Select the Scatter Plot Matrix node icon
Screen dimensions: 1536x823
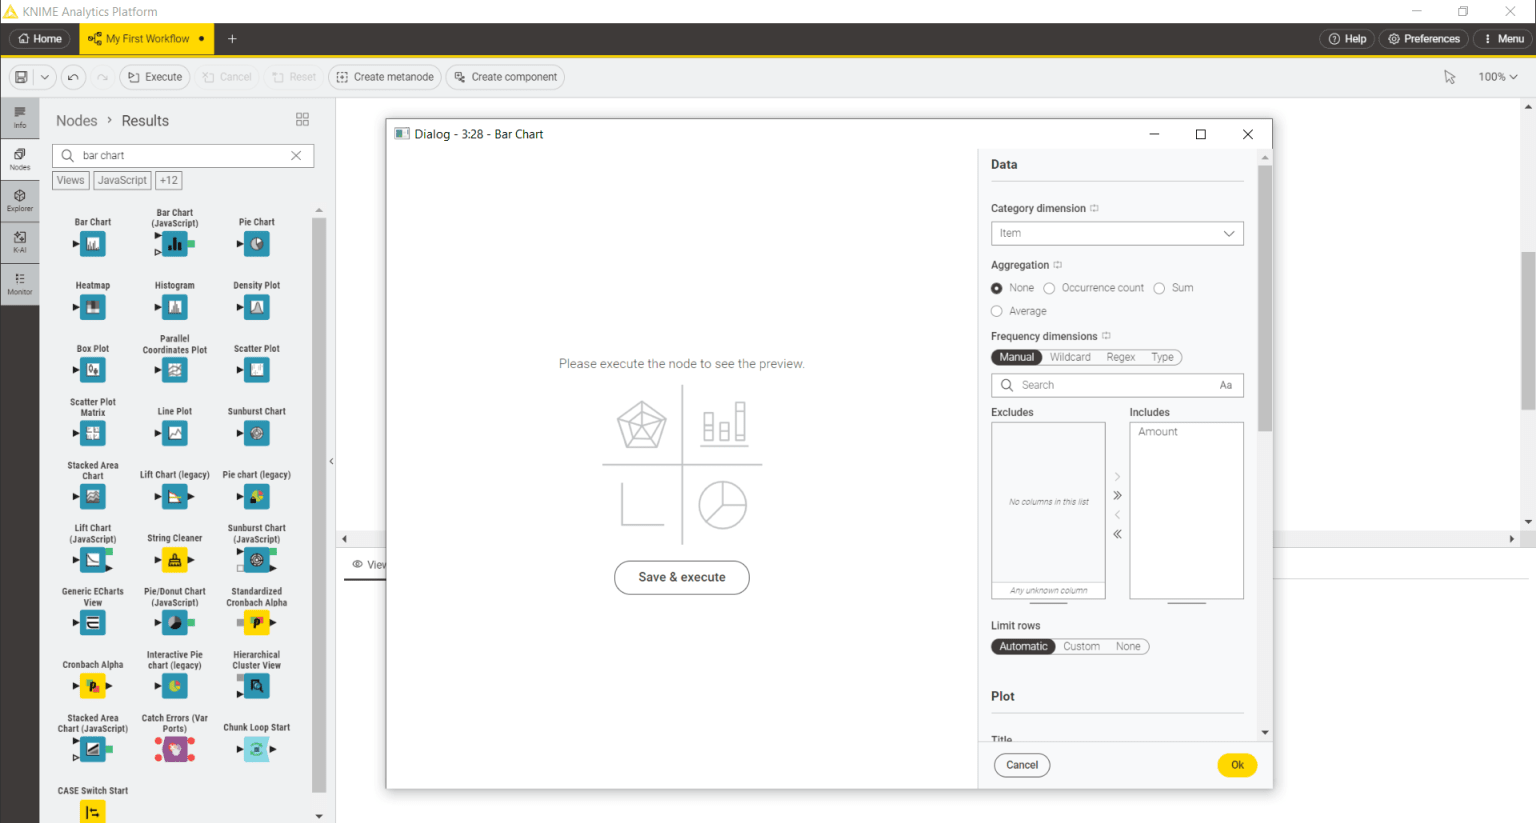pos(93,433)
